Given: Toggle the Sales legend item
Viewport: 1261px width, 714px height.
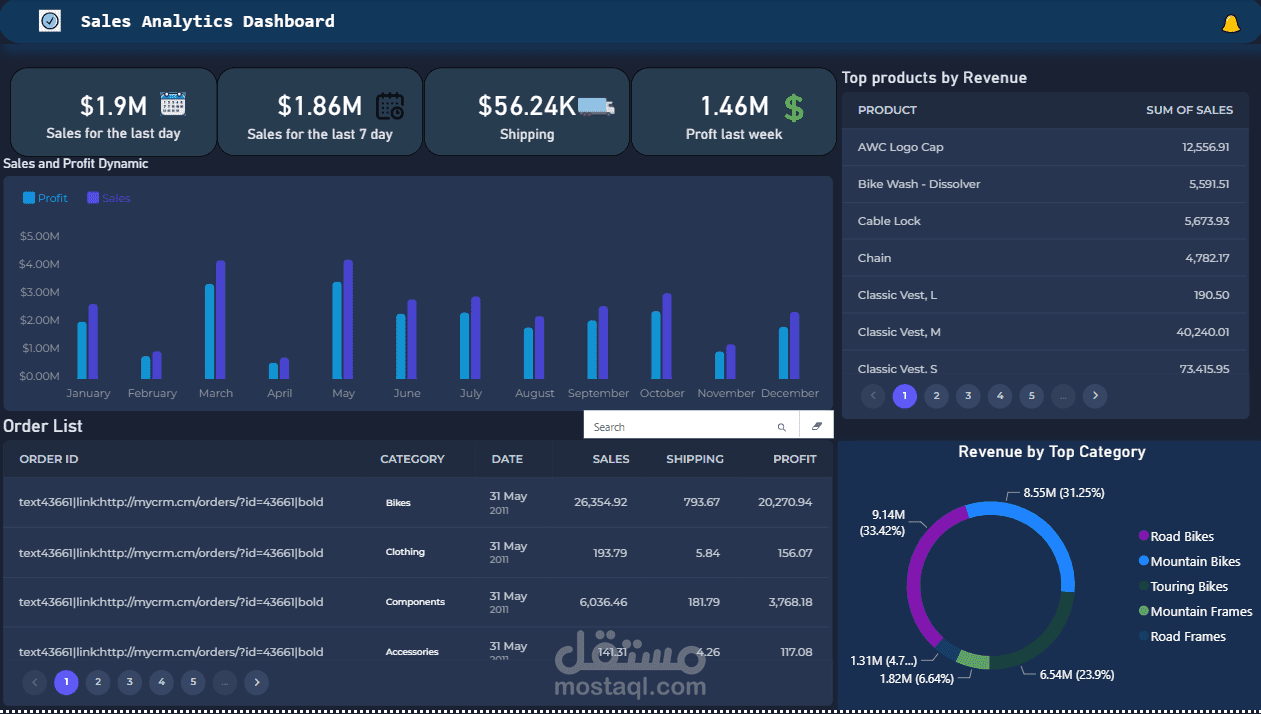Looking at the screenshot, I should click(x=109, y=198).
